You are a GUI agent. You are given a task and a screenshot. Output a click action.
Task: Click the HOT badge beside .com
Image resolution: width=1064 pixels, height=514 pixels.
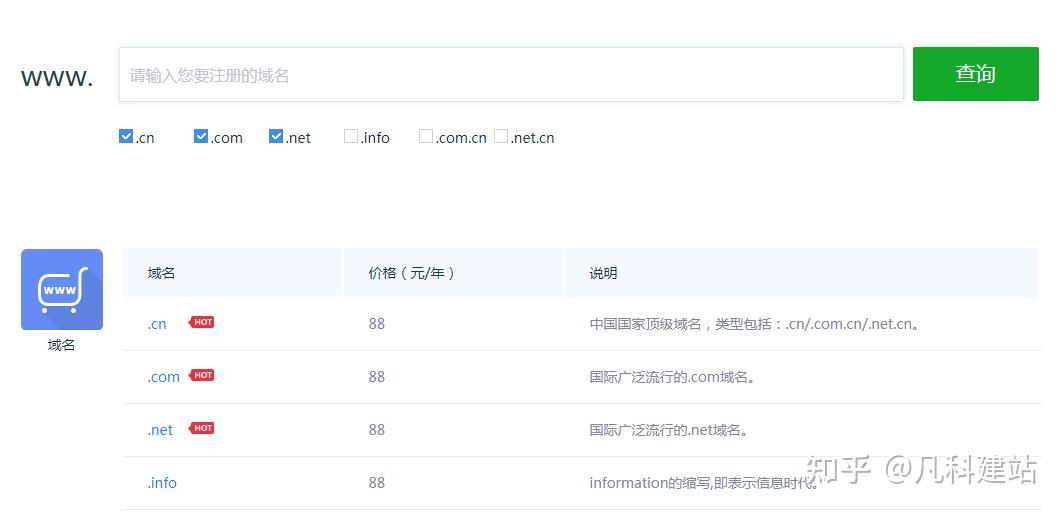[x=202, y=375]
